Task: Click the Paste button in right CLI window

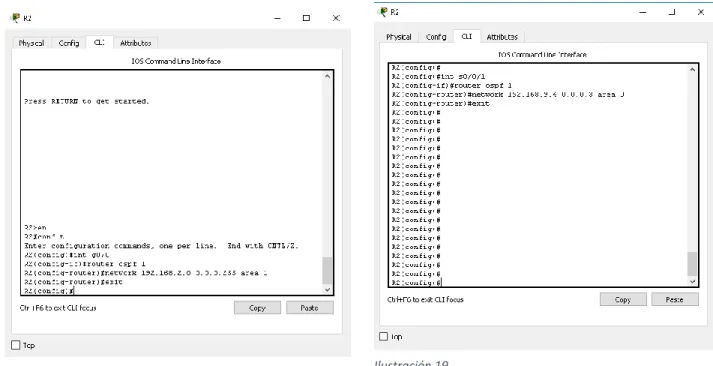Action: click(675, 299)
